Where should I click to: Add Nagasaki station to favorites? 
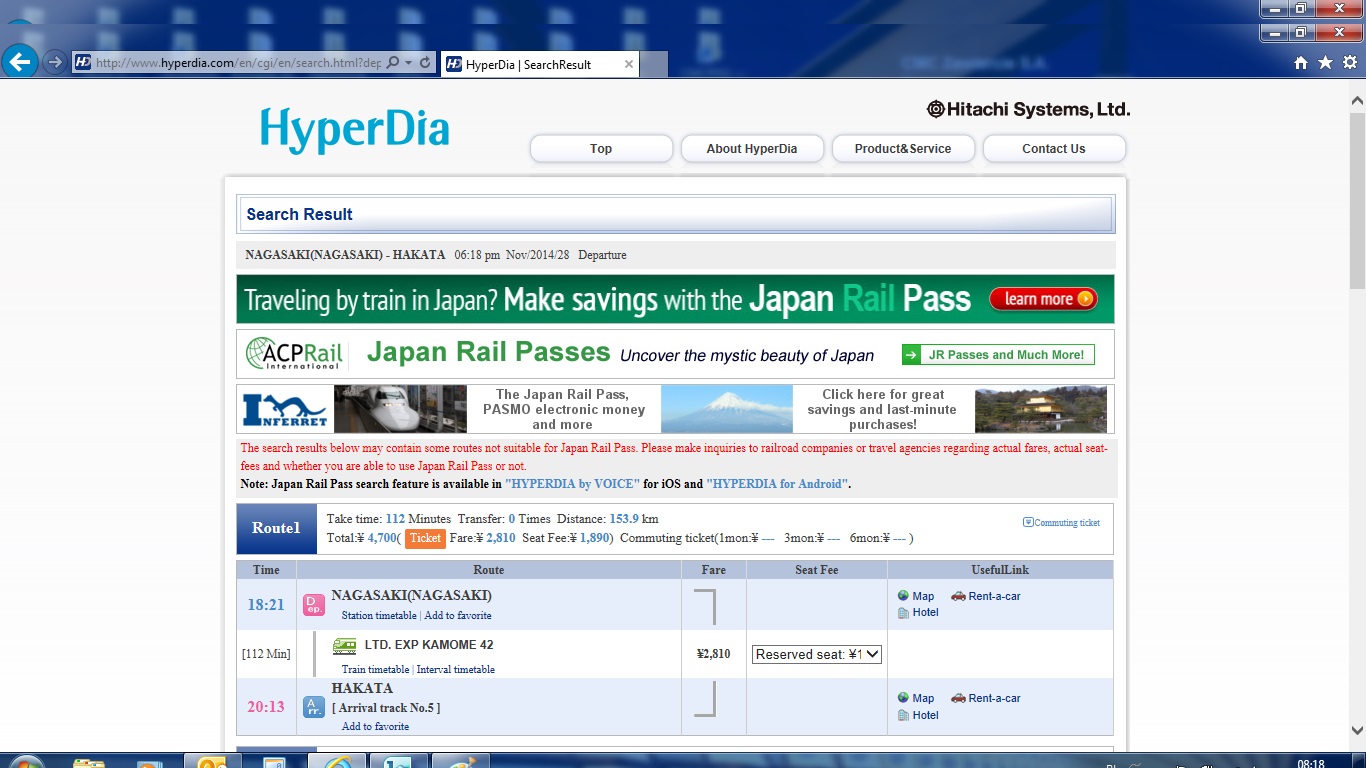pos(458,616)
